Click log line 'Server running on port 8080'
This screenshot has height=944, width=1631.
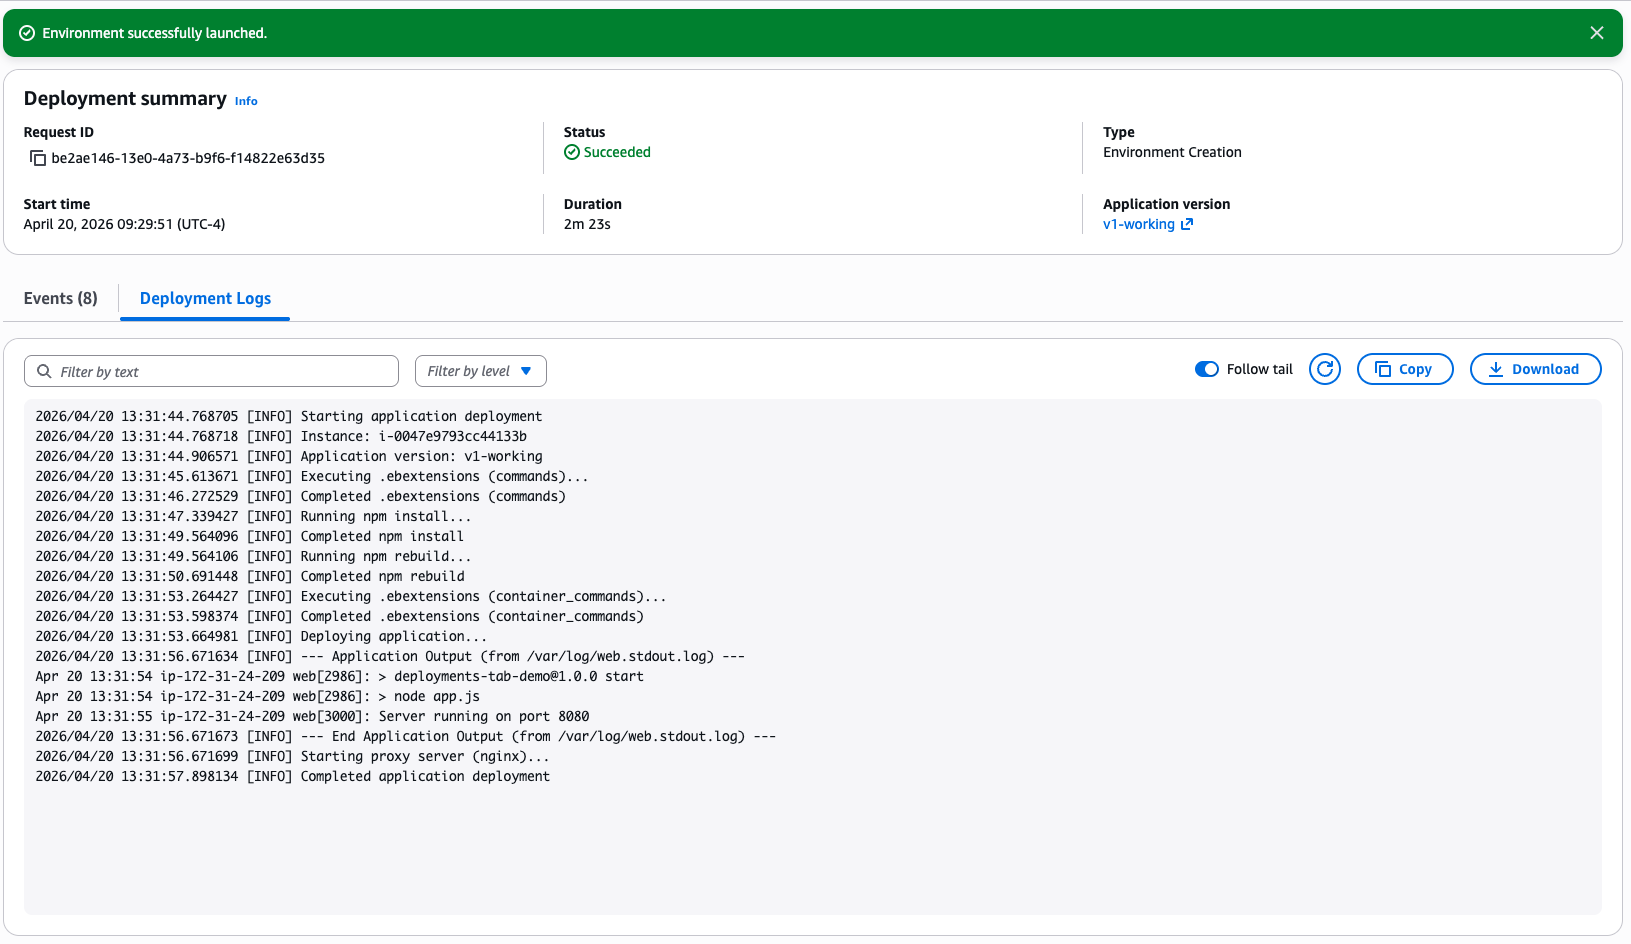pos(312,716)
